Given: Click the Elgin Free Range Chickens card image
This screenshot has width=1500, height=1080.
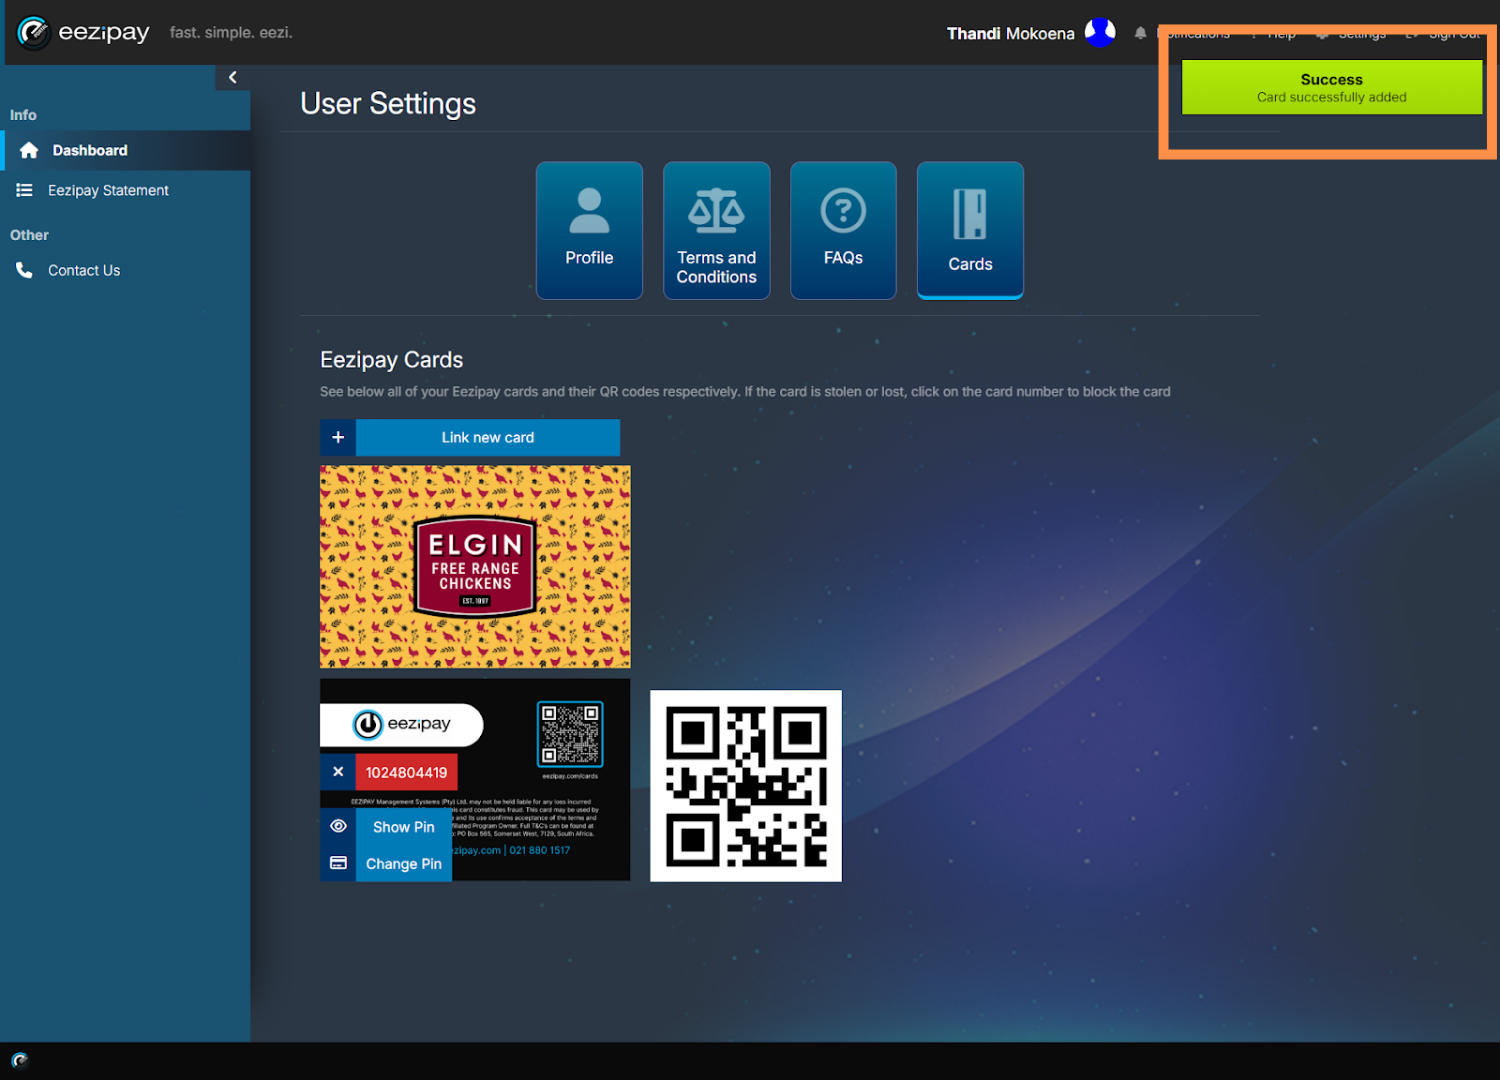Looking at the screenshot, I should pyautogui.click(x=475, y=566).
